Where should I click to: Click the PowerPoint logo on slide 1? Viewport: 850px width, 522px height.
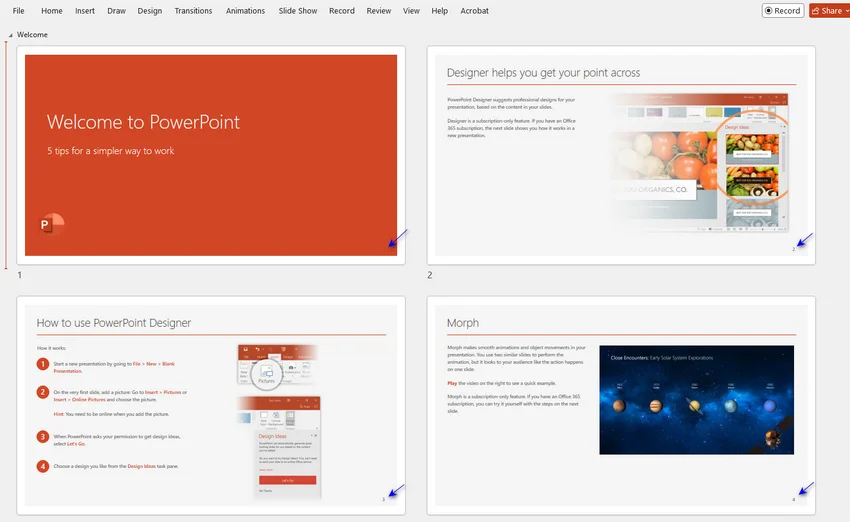pyautogui.click(x=52, y=223)
